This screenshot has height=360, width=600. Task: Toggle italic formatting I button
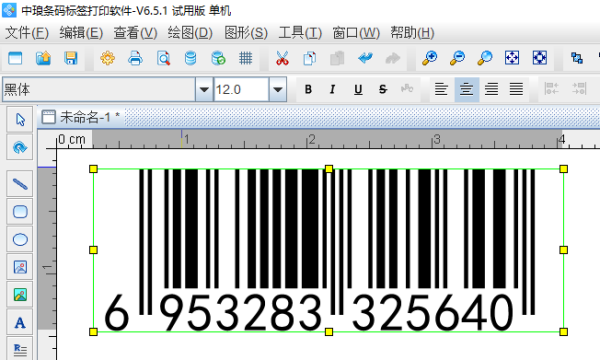click(333, 90)
